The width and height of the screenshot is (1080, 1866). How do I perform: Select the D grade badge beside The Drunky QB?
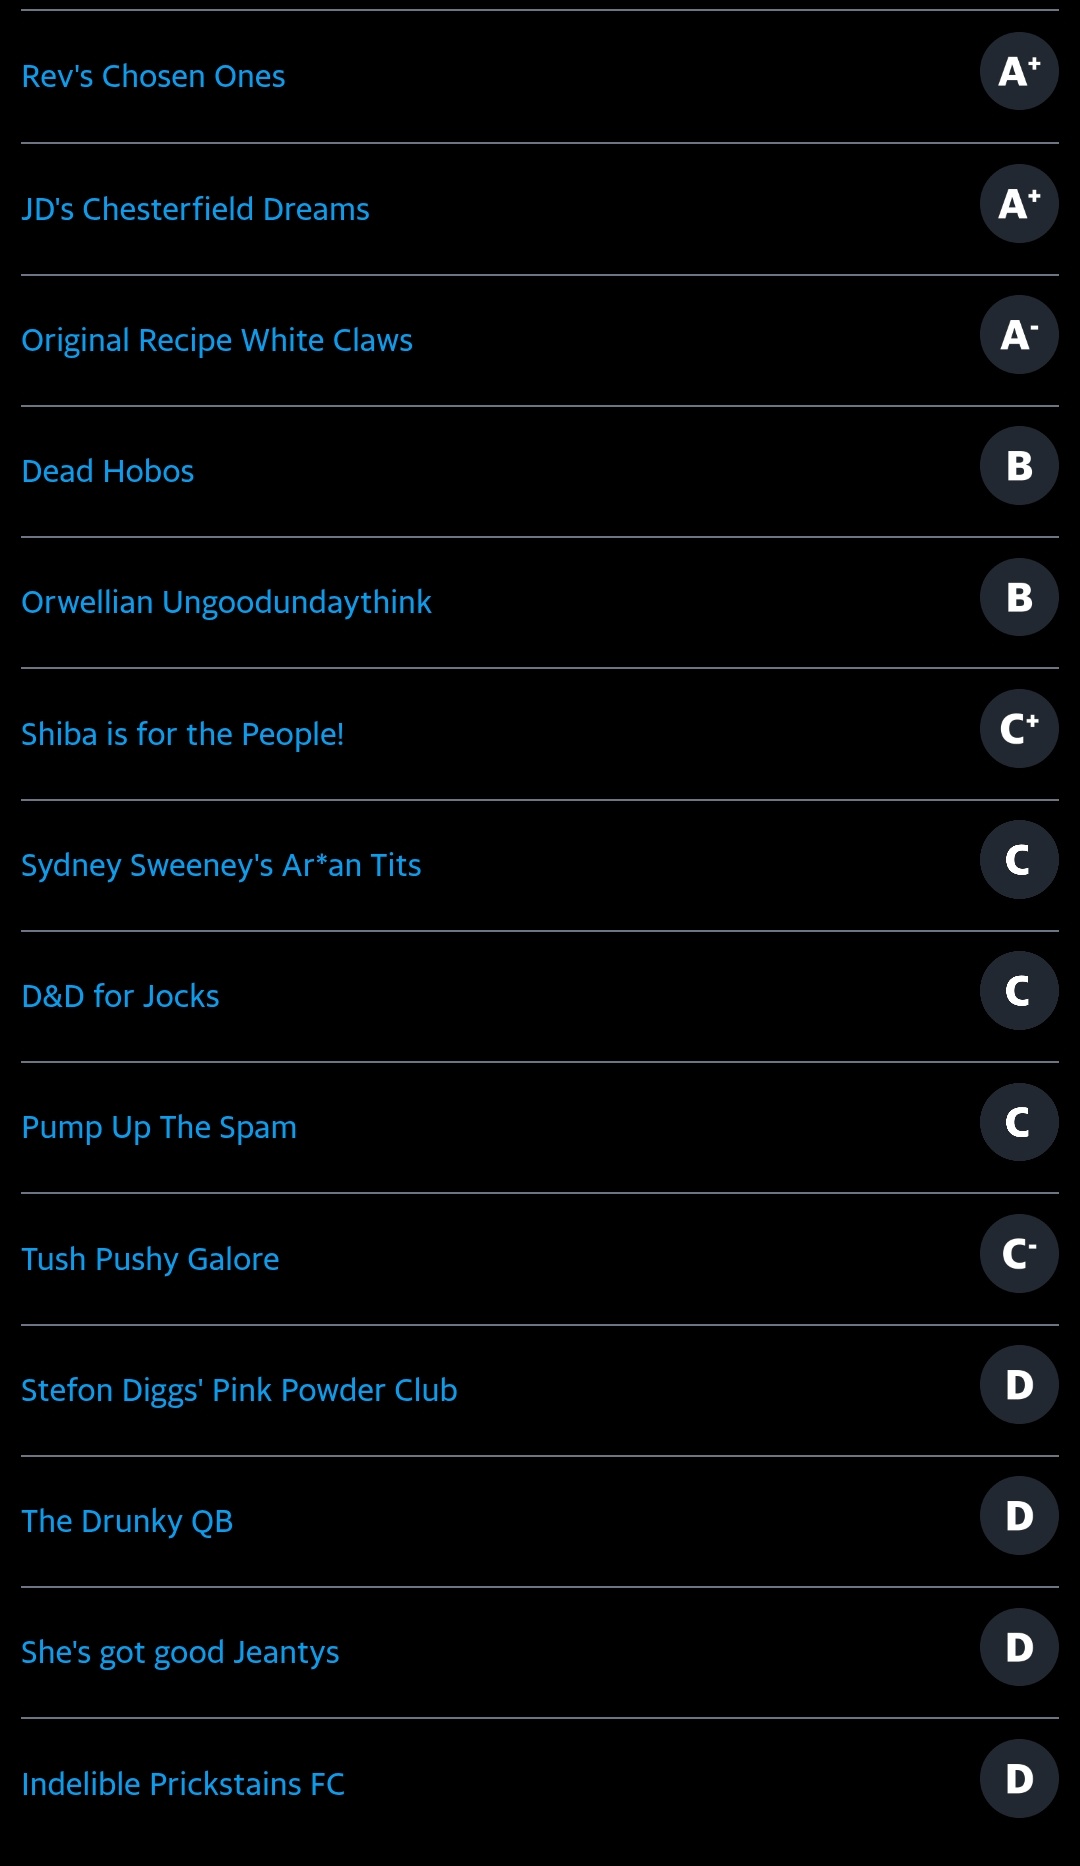click(x=1018, y=1516)
